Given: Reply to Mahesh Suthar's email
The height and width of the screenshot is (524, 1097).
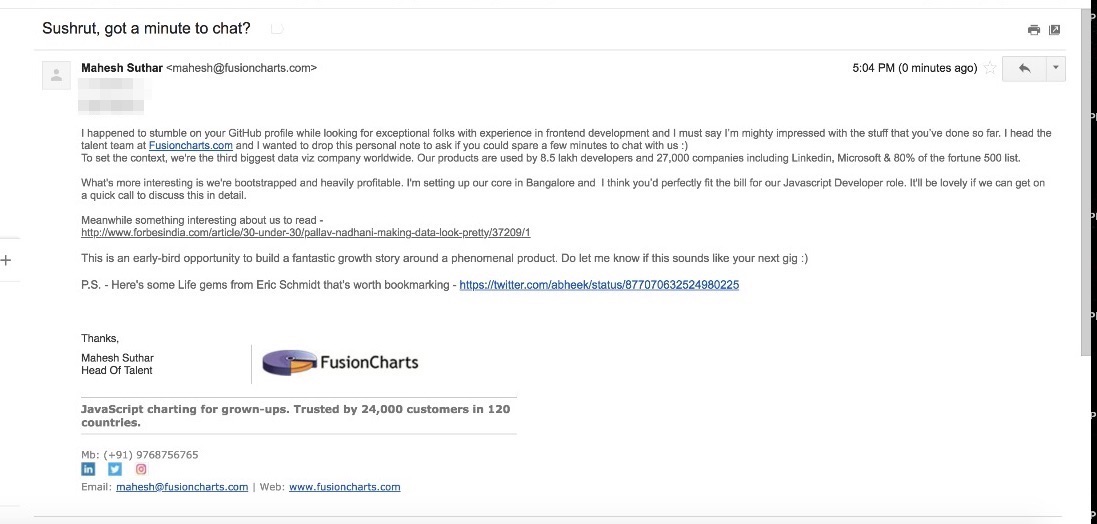Looking at the screenshot, I should 1023,68.
